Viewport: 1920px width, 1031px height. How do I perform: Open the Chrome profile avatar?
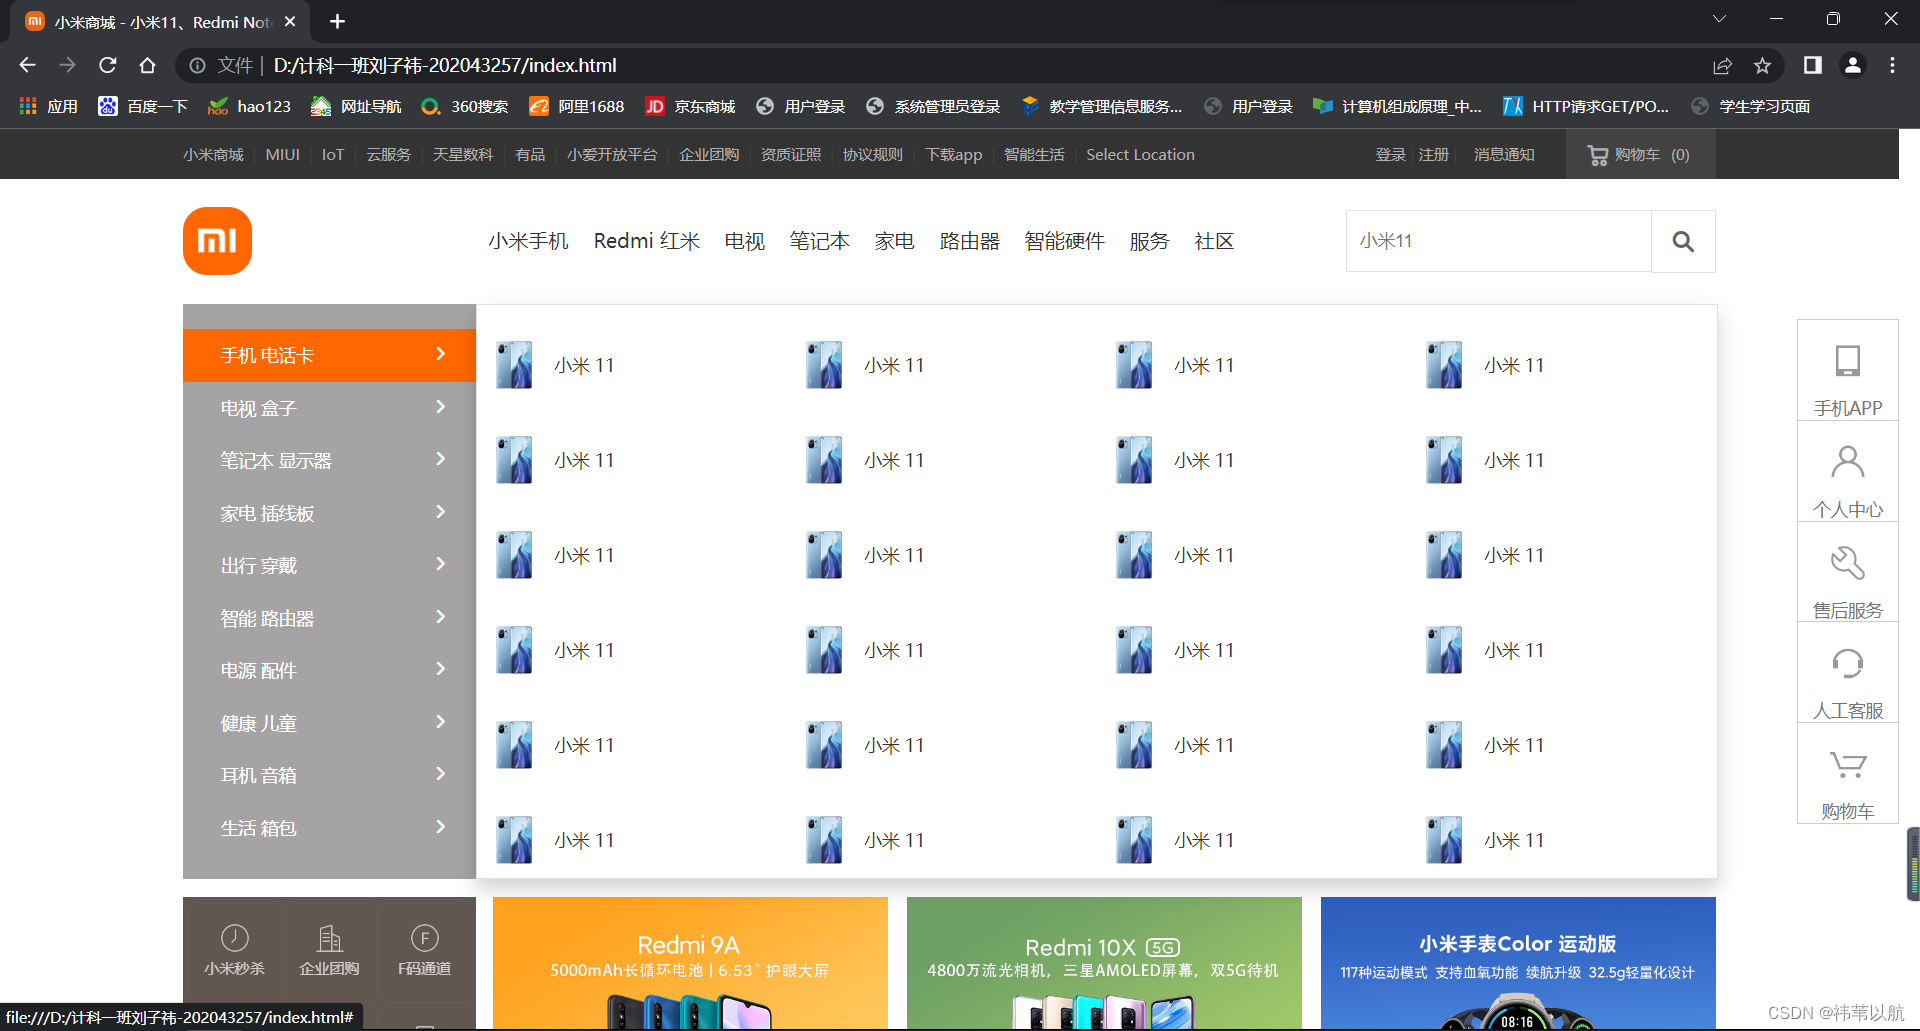pyautogui.click(x=1852, y=65)
